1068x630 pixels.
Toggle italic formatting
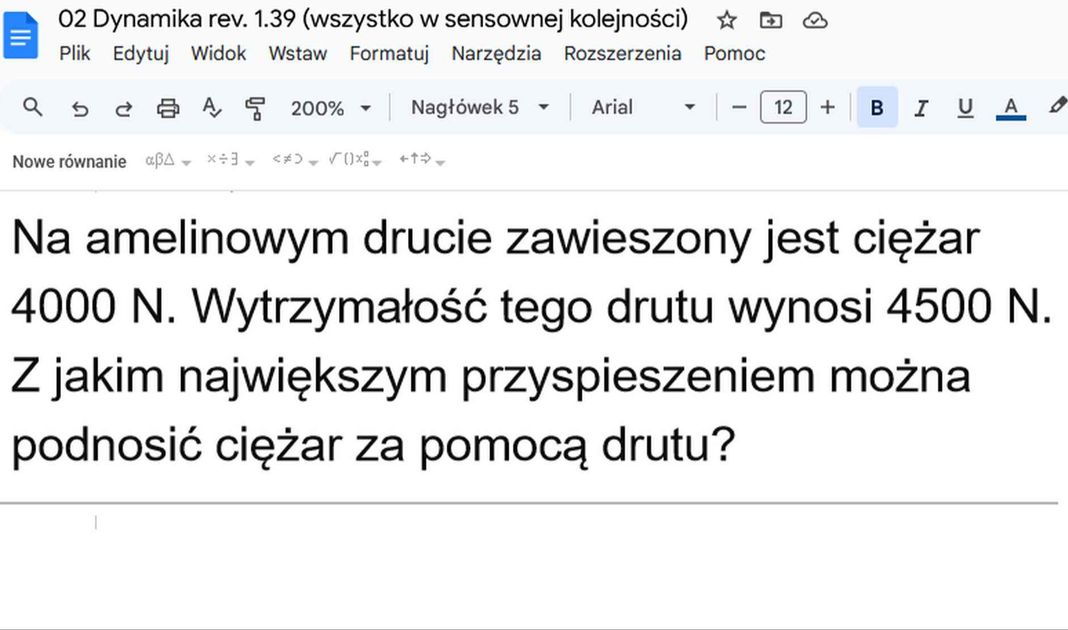921,108
